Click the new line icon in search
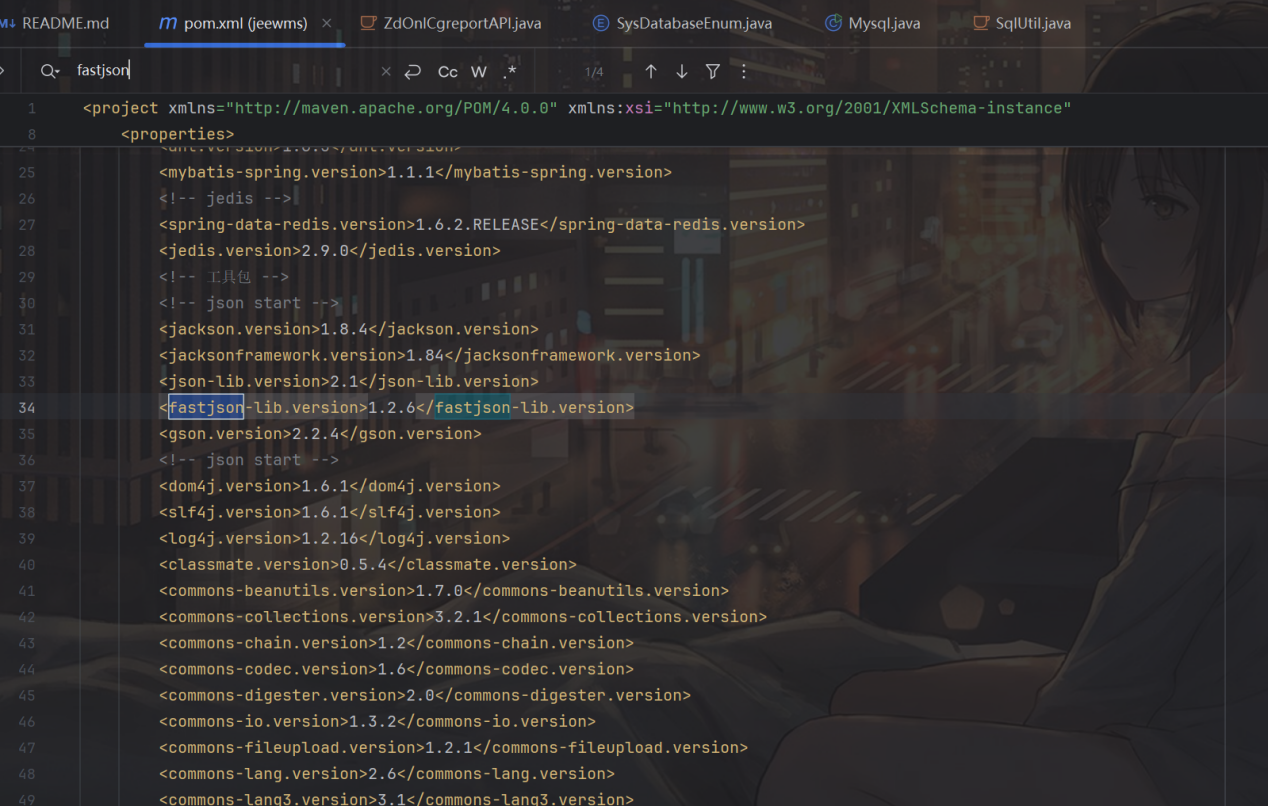This screenshot has height=806, width=1268. point(413,72)
